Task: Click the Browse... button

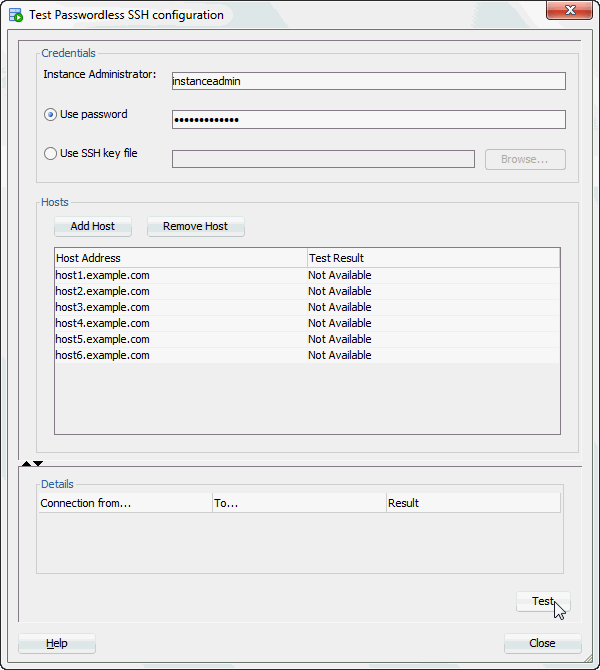Action: [525, 159]
